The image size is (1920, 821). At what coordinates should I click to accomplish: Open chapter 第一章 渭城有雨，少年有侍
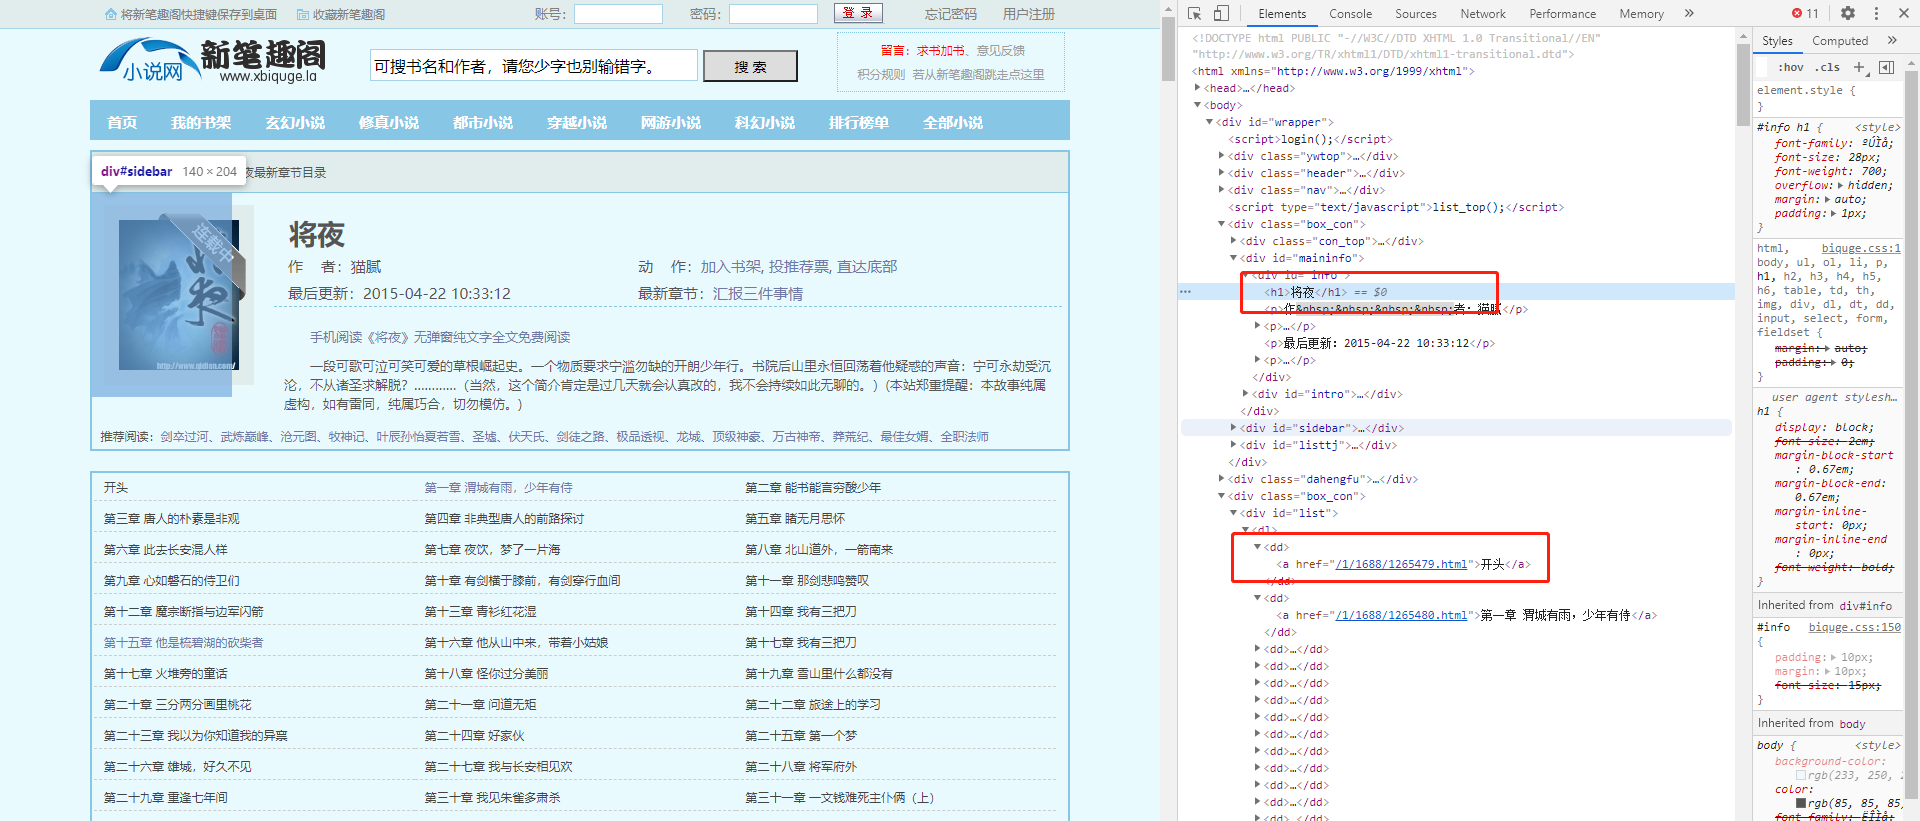point(498,488)
